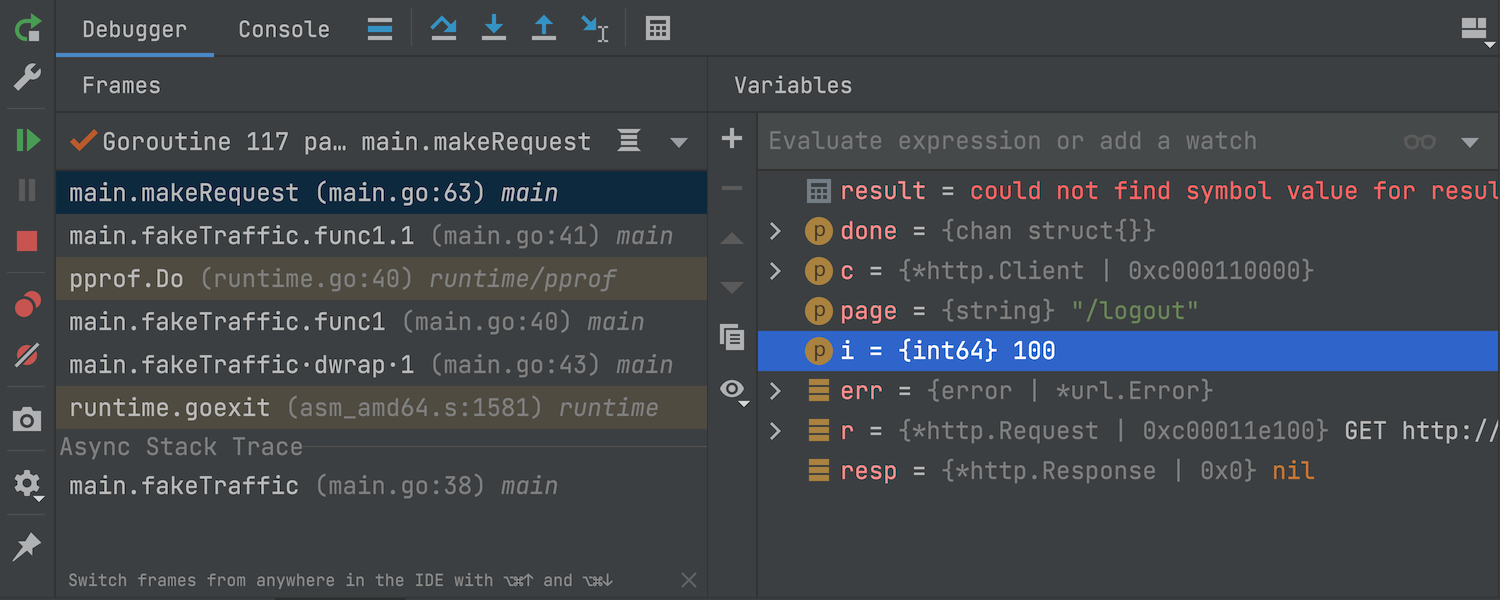1500x600 pixels.
Task: Select frame pprof.Do (runtime.go:40)
Action: point(381,278)
